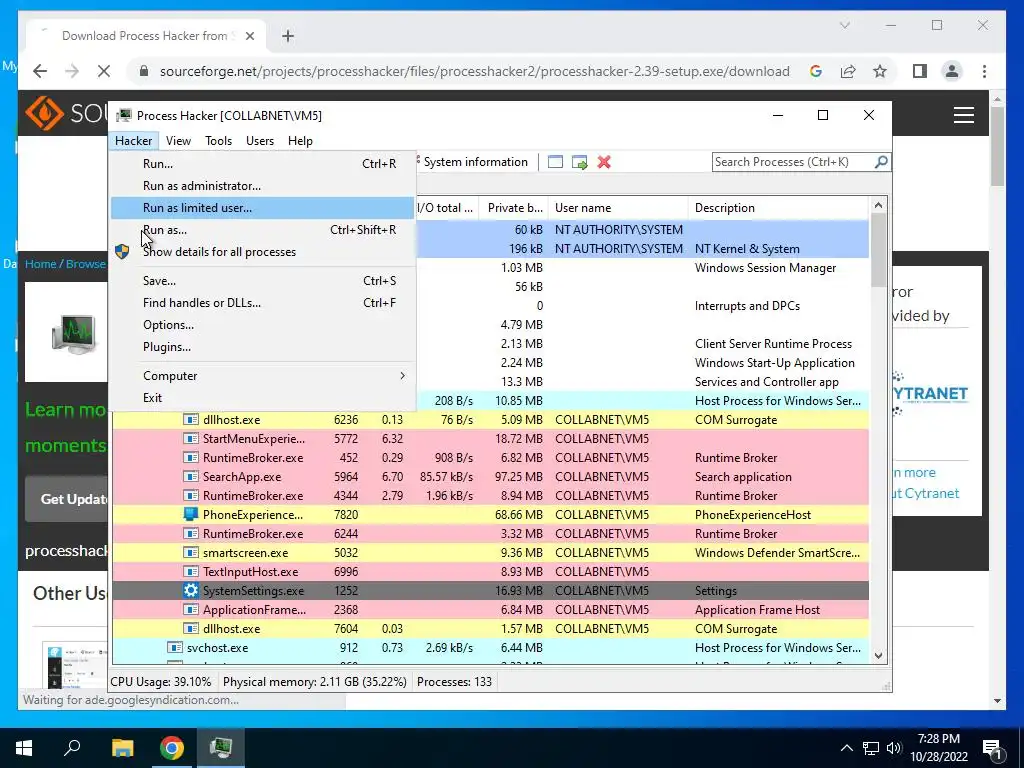Choose Exit from Hacker menu
This screenshot has height=768, width=1024.
[x=263, y=398]
